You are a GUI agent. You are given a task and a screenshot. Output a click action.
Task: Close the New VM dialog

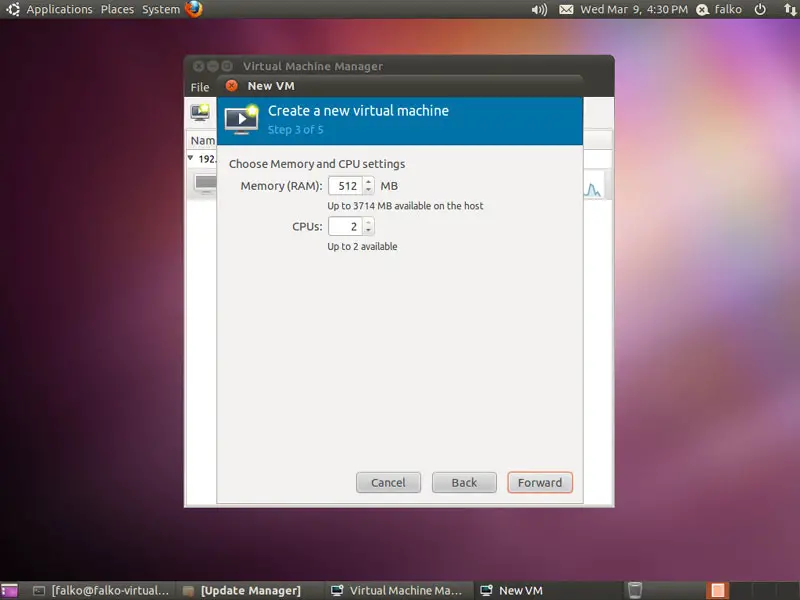coord(232,86)
